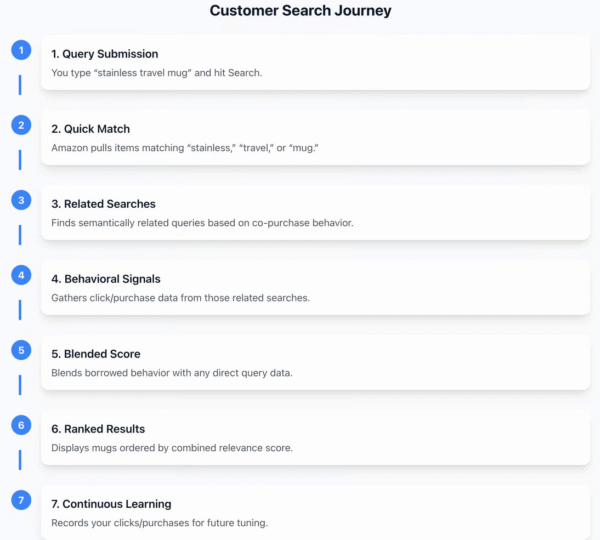The image size is (600, 540).
Task: Click the 'Blends borrowed behavior' description
Action: (172, 373)
